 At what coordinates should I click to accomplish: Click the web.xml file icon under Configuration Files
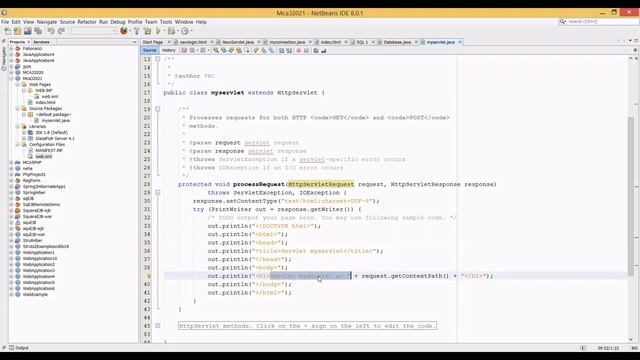pyautogui.click(x=31, y=156)
